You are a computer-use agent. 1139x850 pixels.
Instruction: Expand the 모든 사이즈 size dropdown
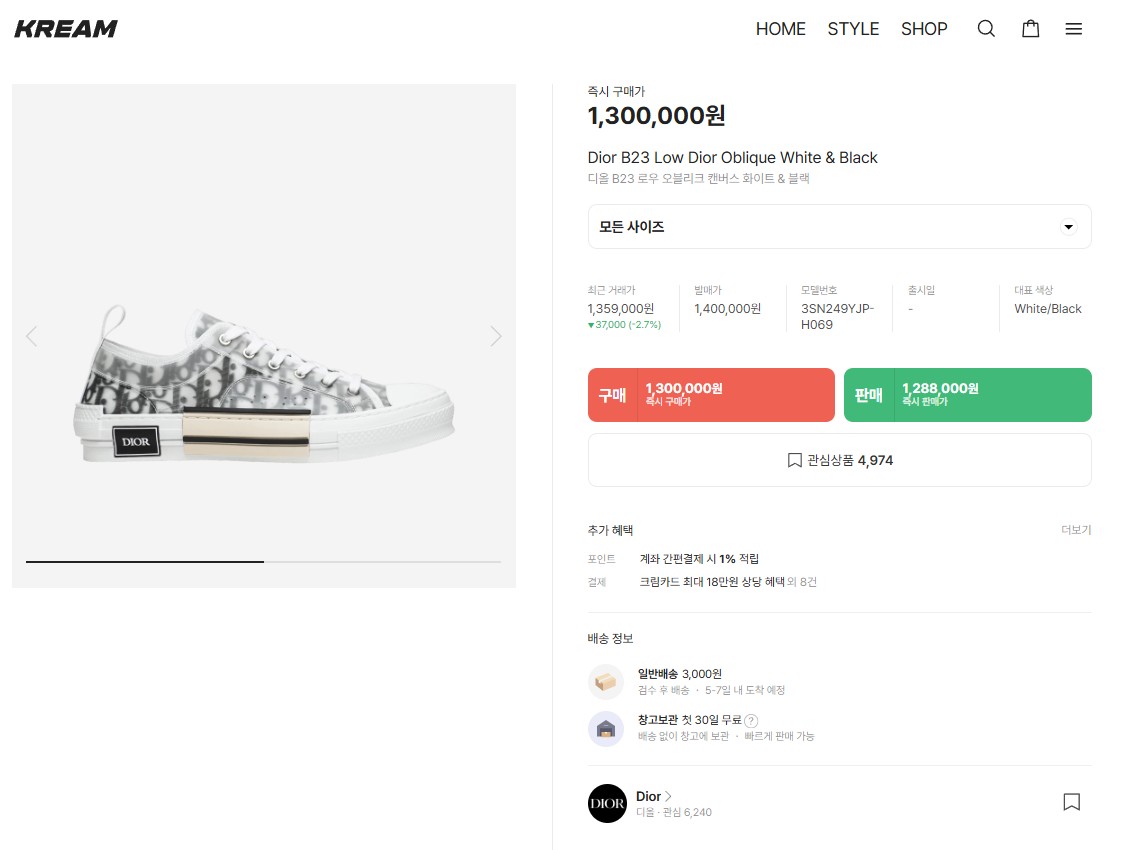point(839,227)
